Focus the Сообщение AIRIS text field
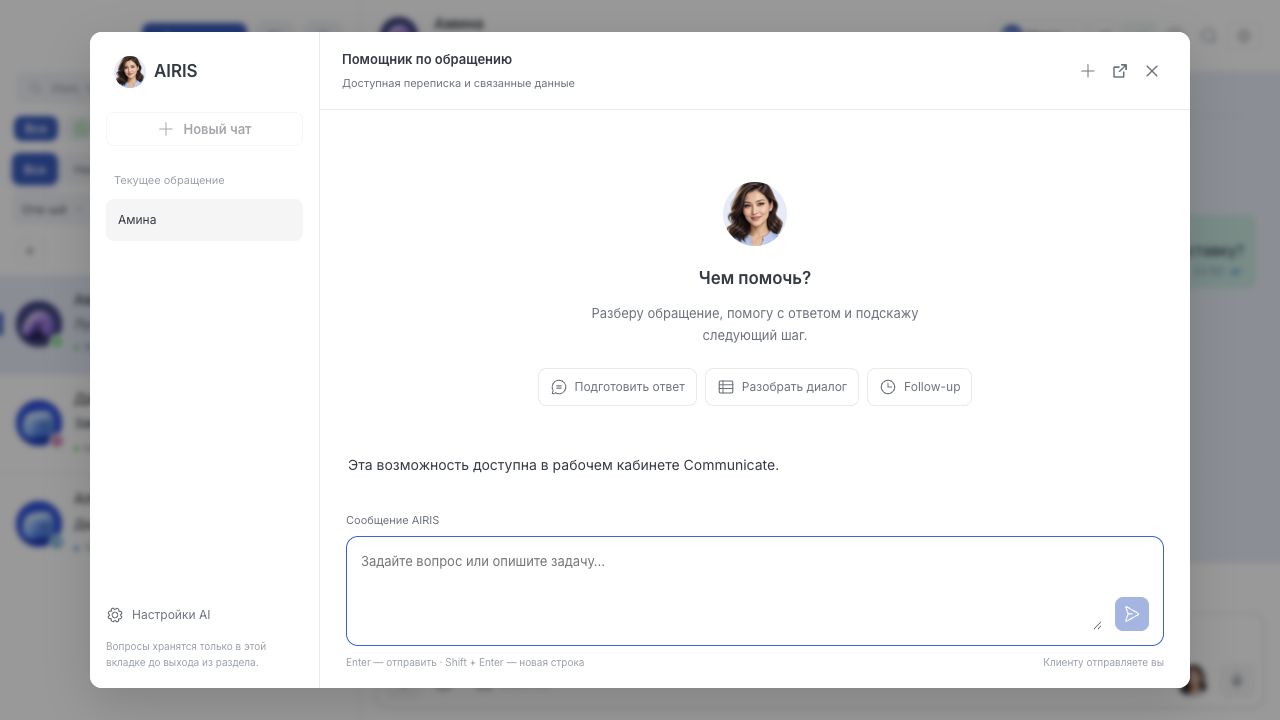1280x720 pixels. pos(755,591)
